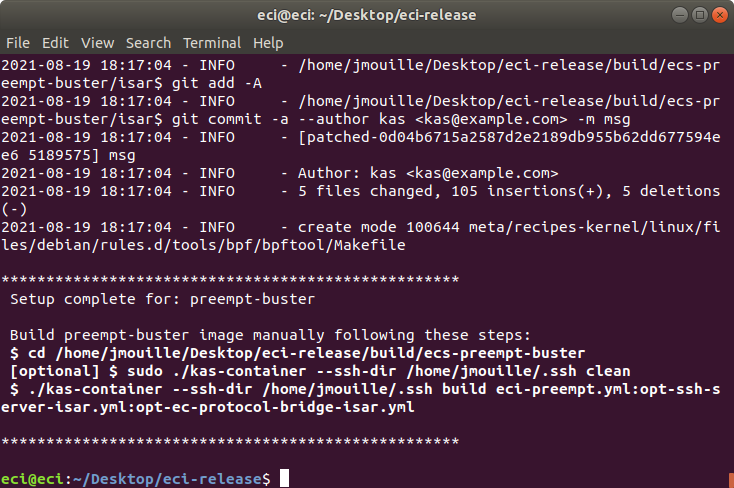Click the 'cd /home/jmouille/Desktop/eci-release/build/ecs-preempt-buster' command

tap(307, 353)
